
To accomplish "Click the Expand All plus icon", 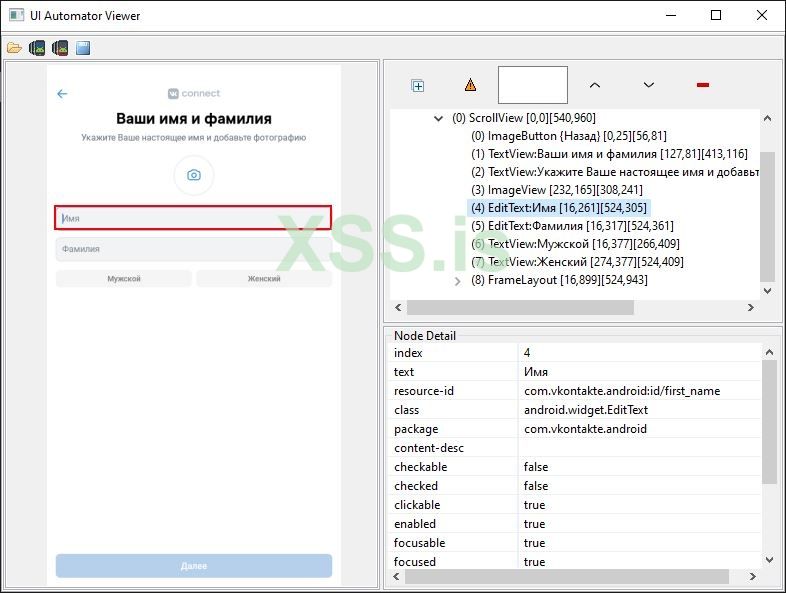I will pos(418,86).
